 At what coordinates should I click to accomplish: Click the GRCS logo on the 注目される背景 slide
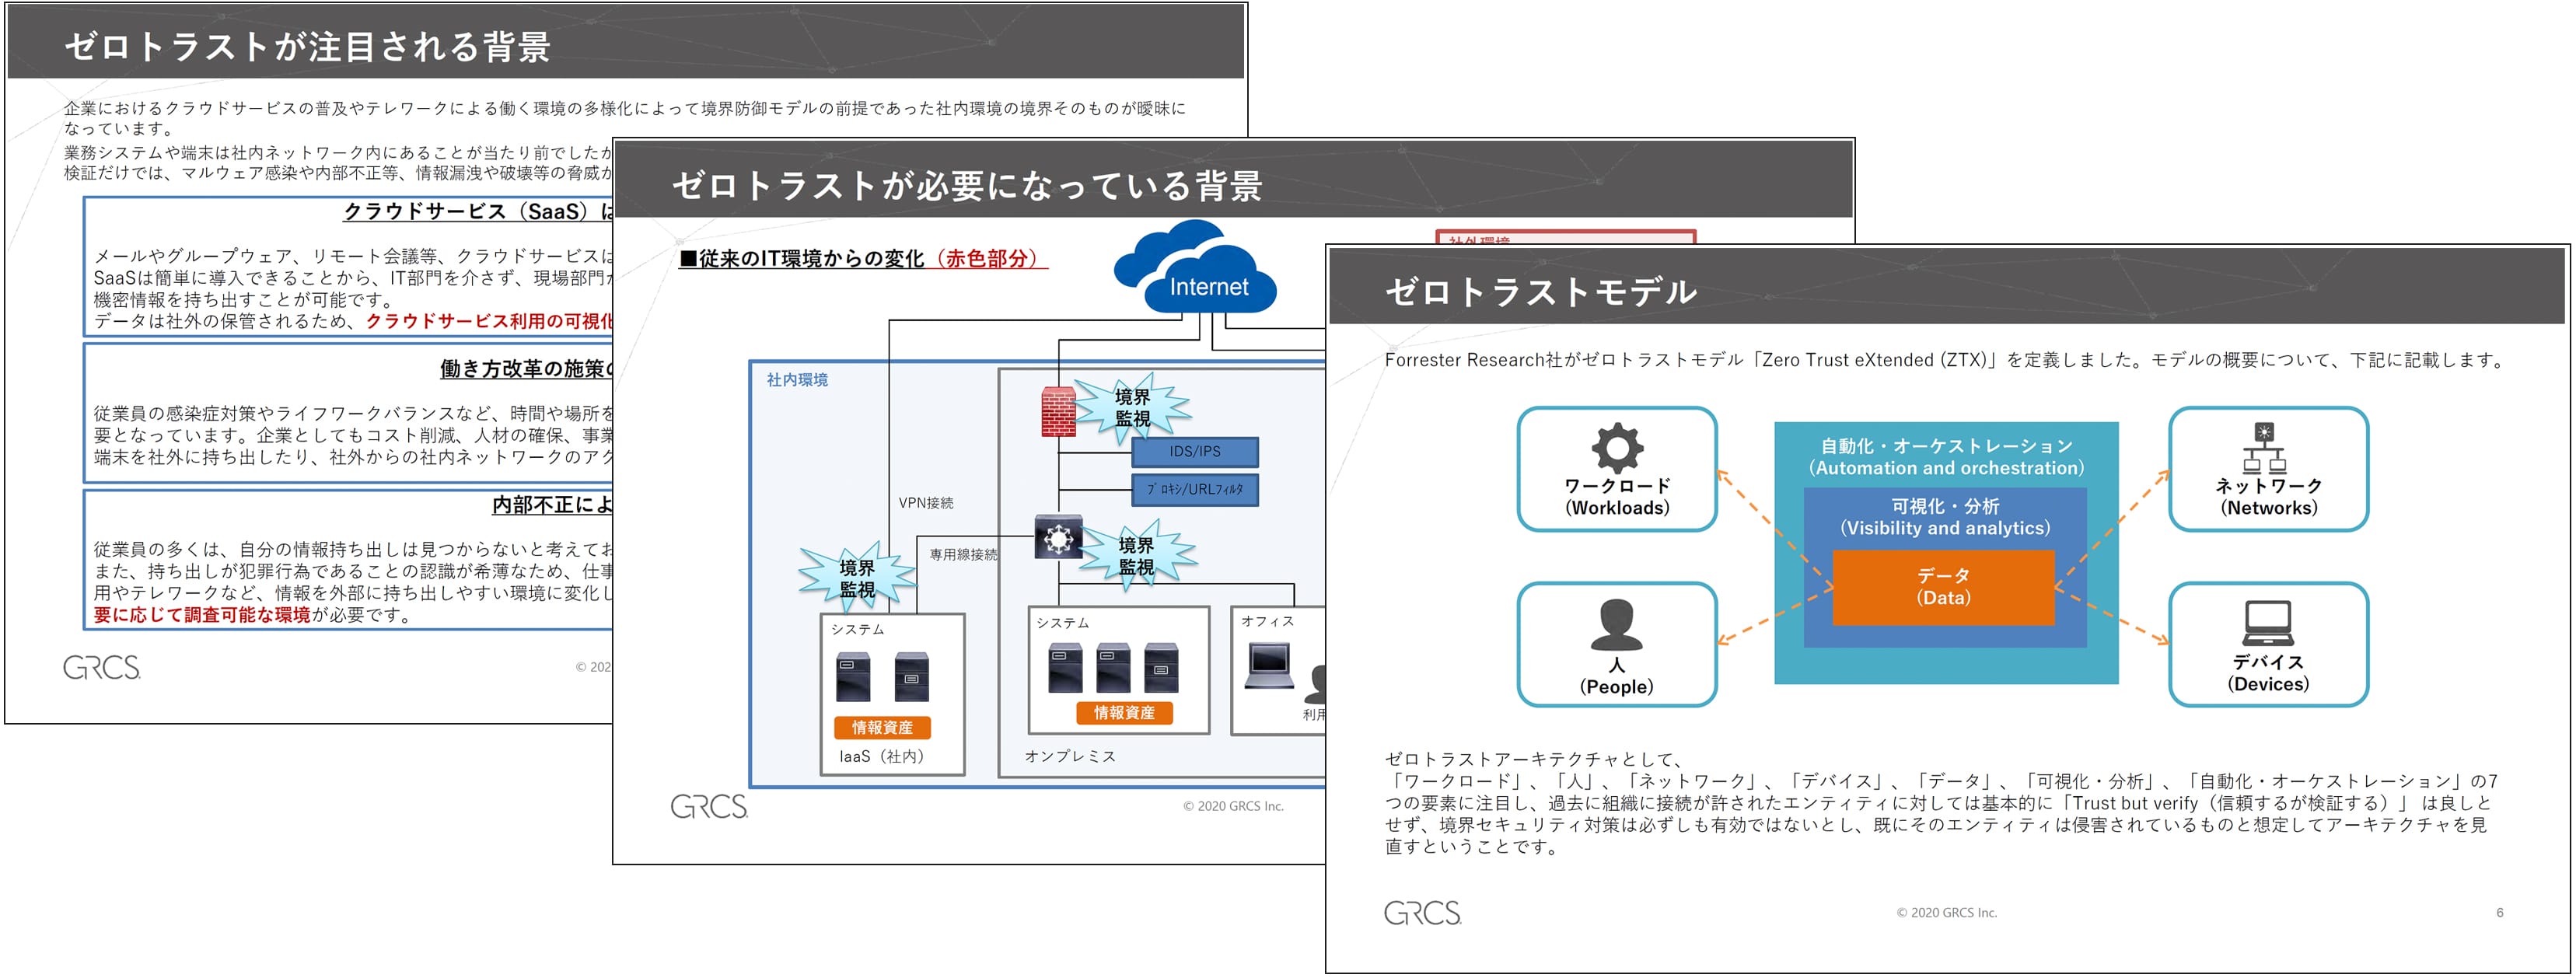(x=102, y=667)
